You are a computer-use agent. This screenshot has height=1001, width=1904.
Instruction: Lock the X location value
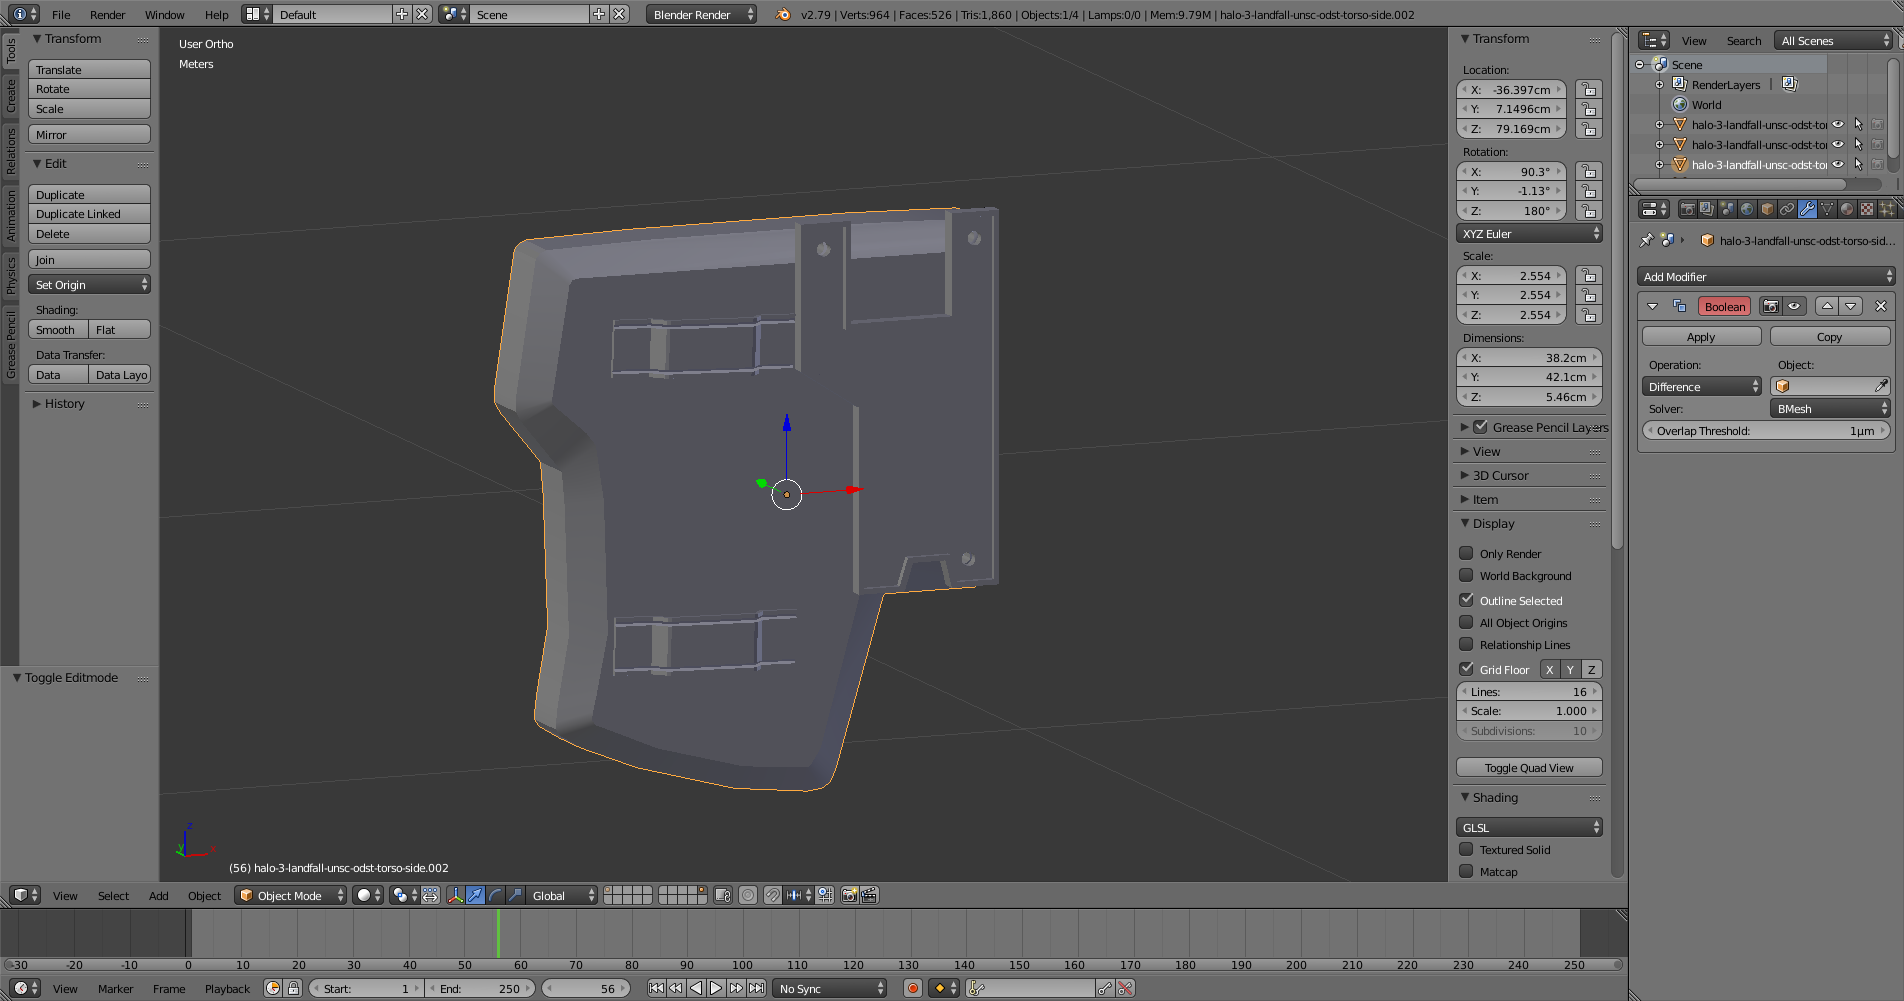[1588, 89]
